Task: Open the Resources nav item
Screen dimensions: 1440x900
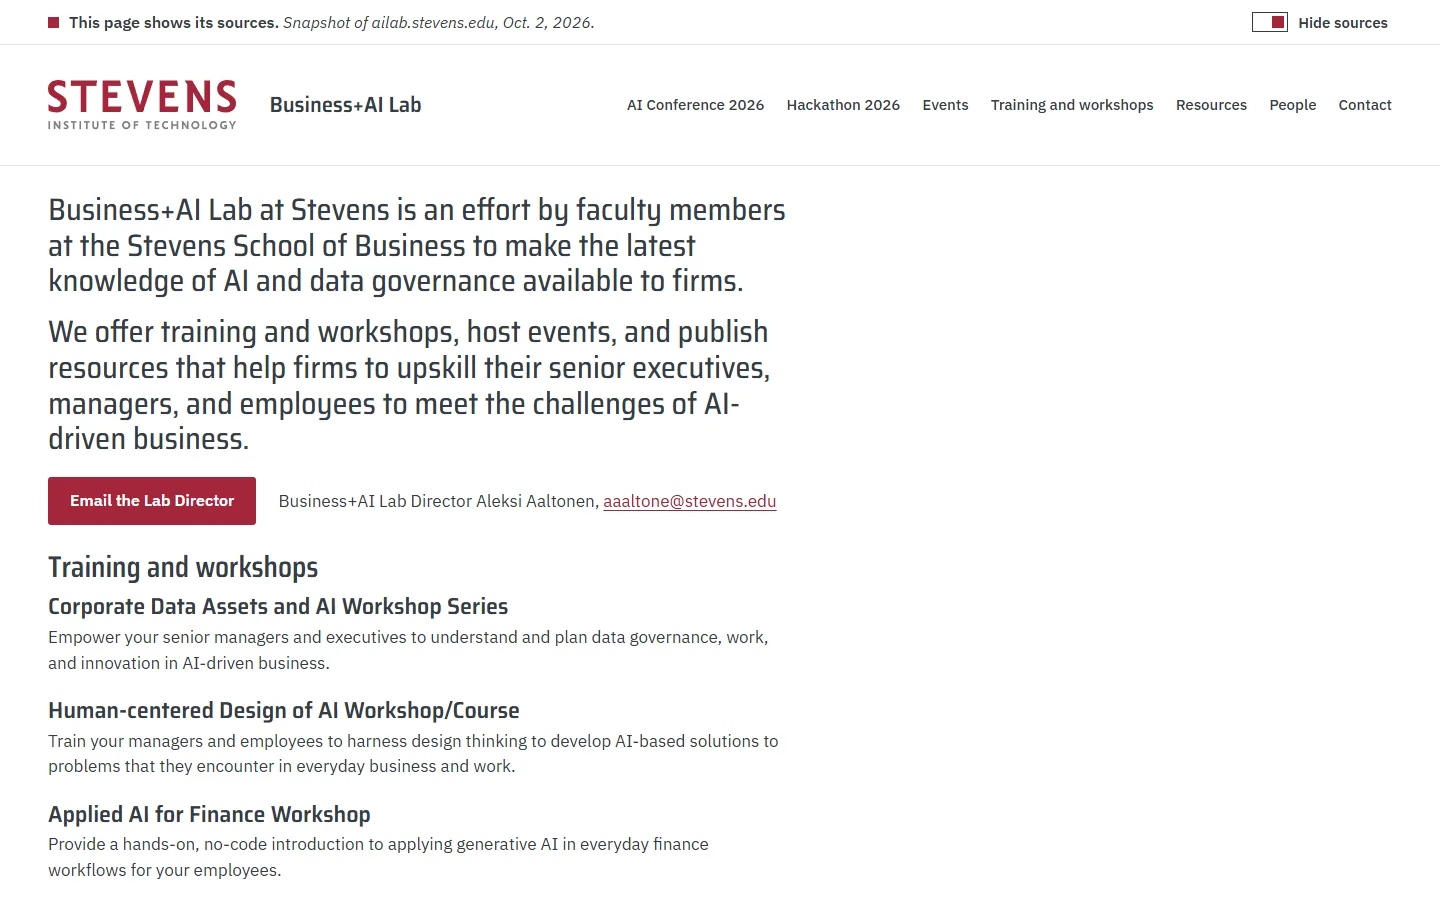Action: pyautogui.click(x=1211, y=105)
